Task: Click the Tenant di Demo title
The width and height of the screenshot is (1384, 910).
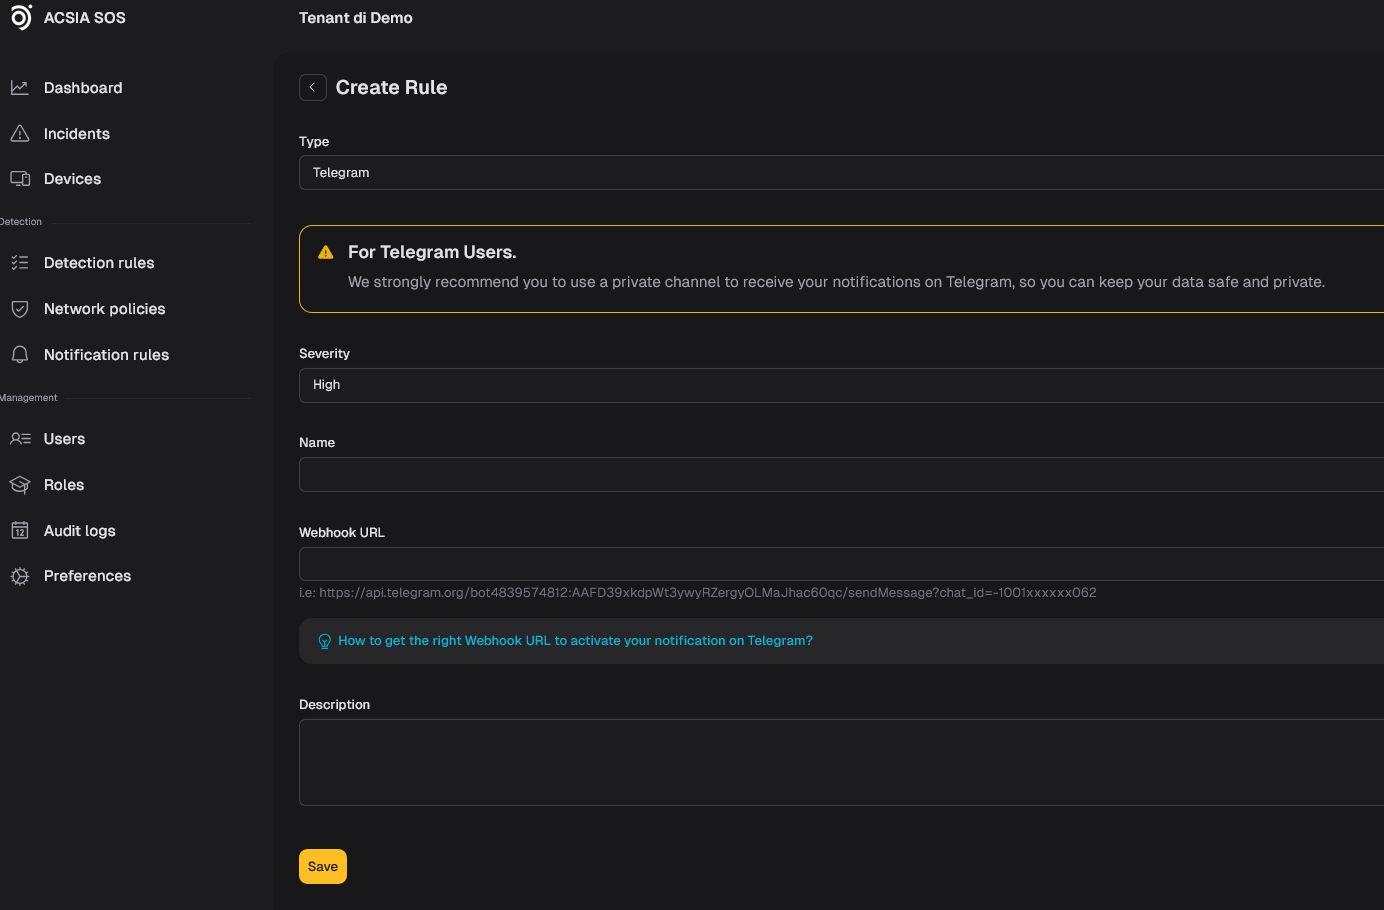Action: pyautogui.click(x=356, y=18)
